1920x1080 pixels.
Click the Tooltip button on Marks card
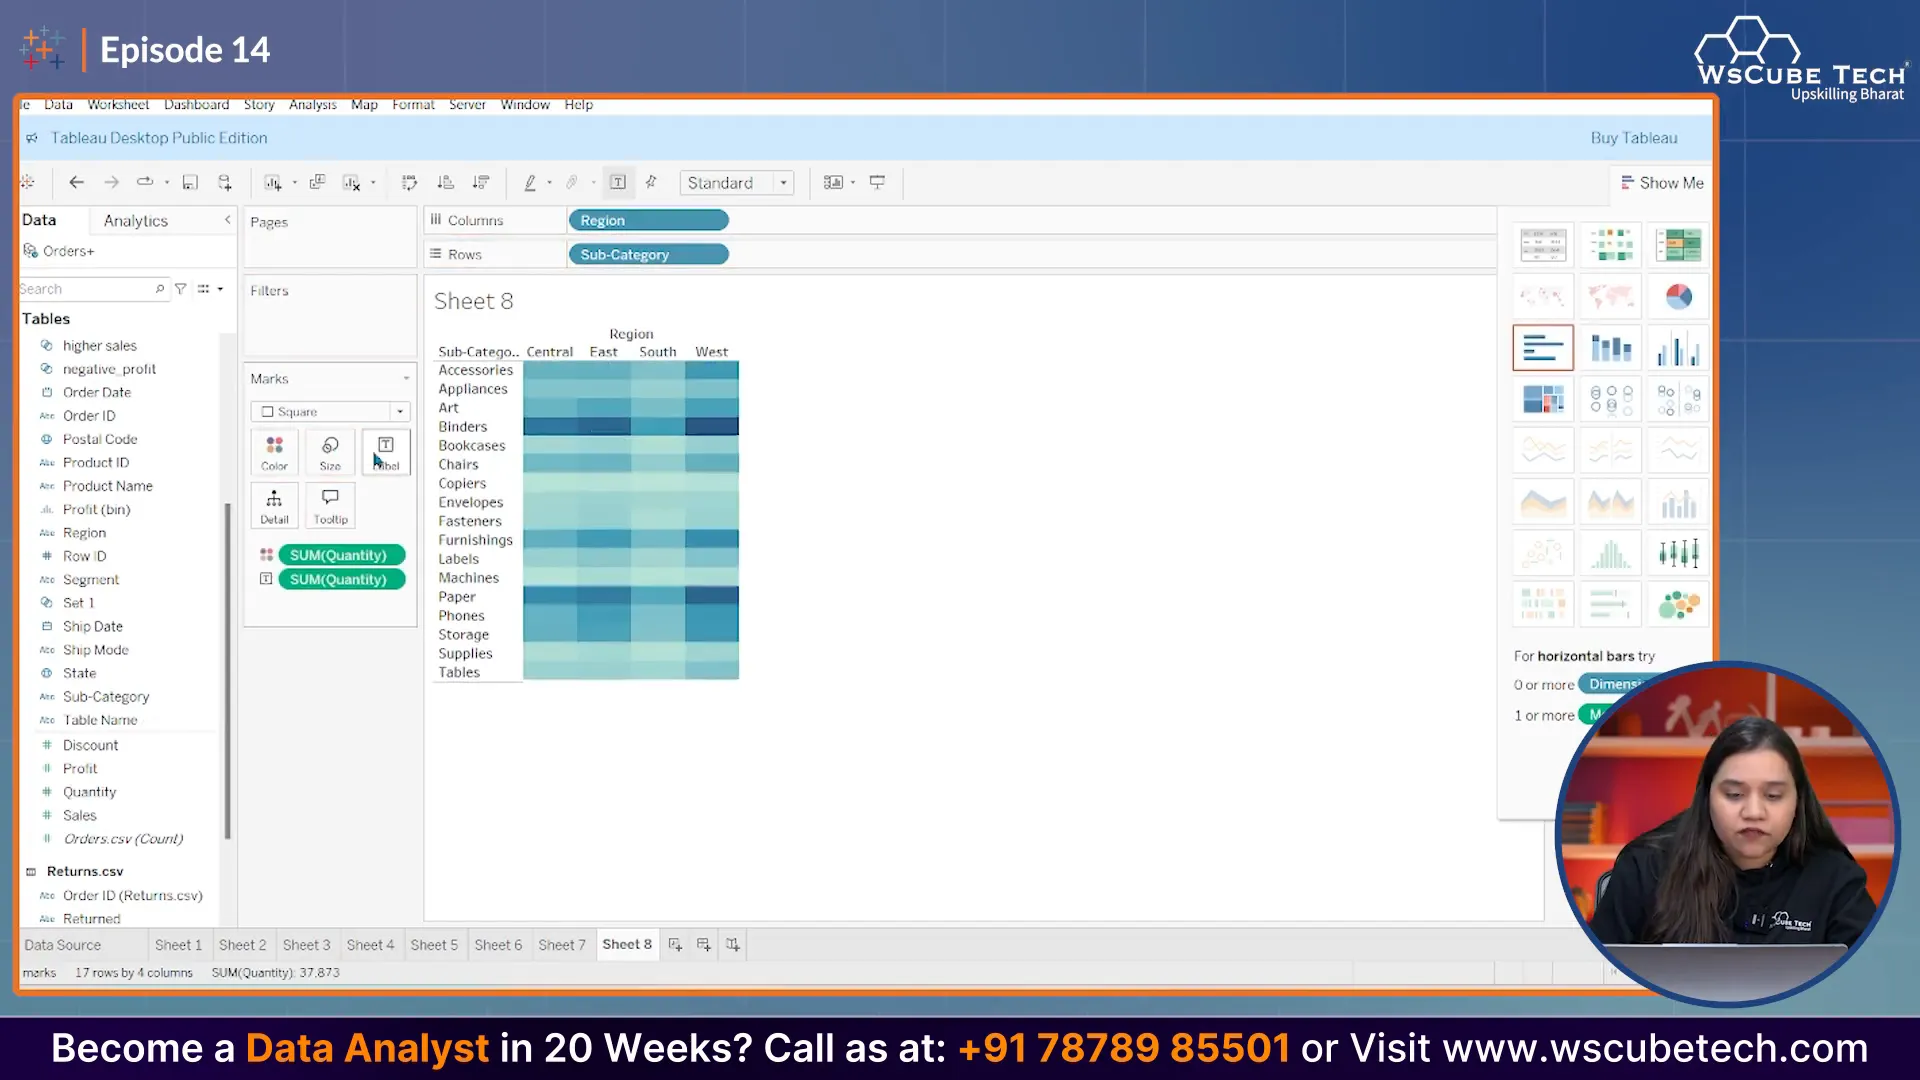330,506
